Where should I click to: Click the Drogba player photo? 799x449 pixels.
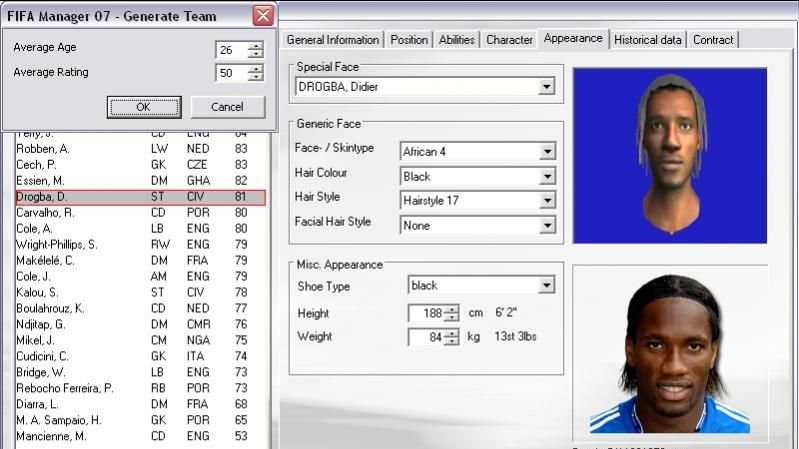pyautogui.click(x=670, y=353)
